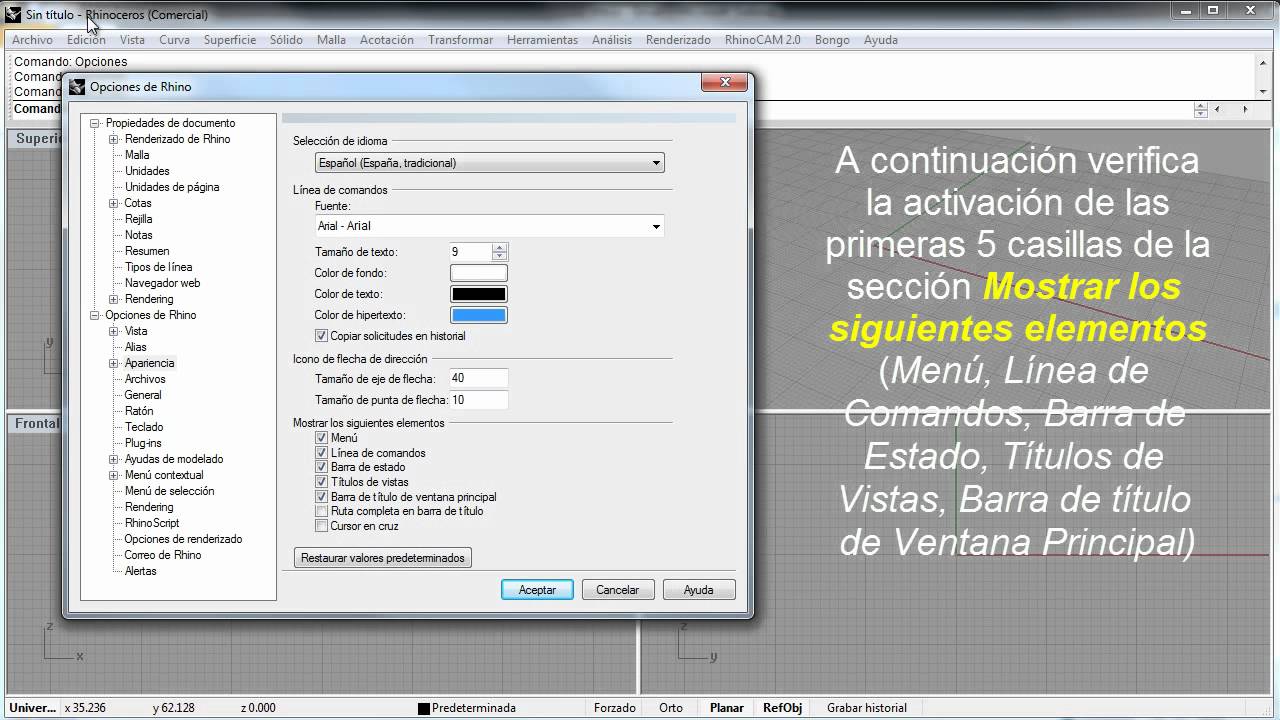Pick the Color de texto swatch

479,294
